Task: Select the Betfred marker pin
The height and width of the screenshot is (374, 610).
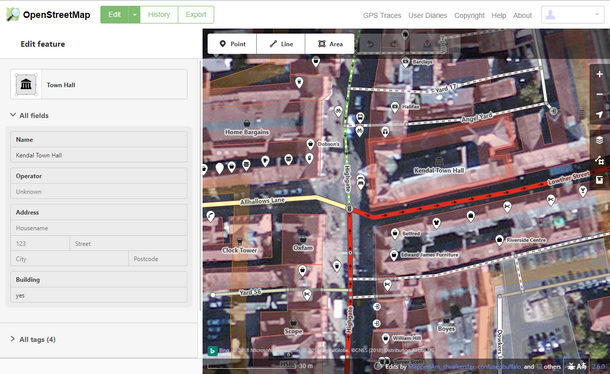Action: coord(395,234)
